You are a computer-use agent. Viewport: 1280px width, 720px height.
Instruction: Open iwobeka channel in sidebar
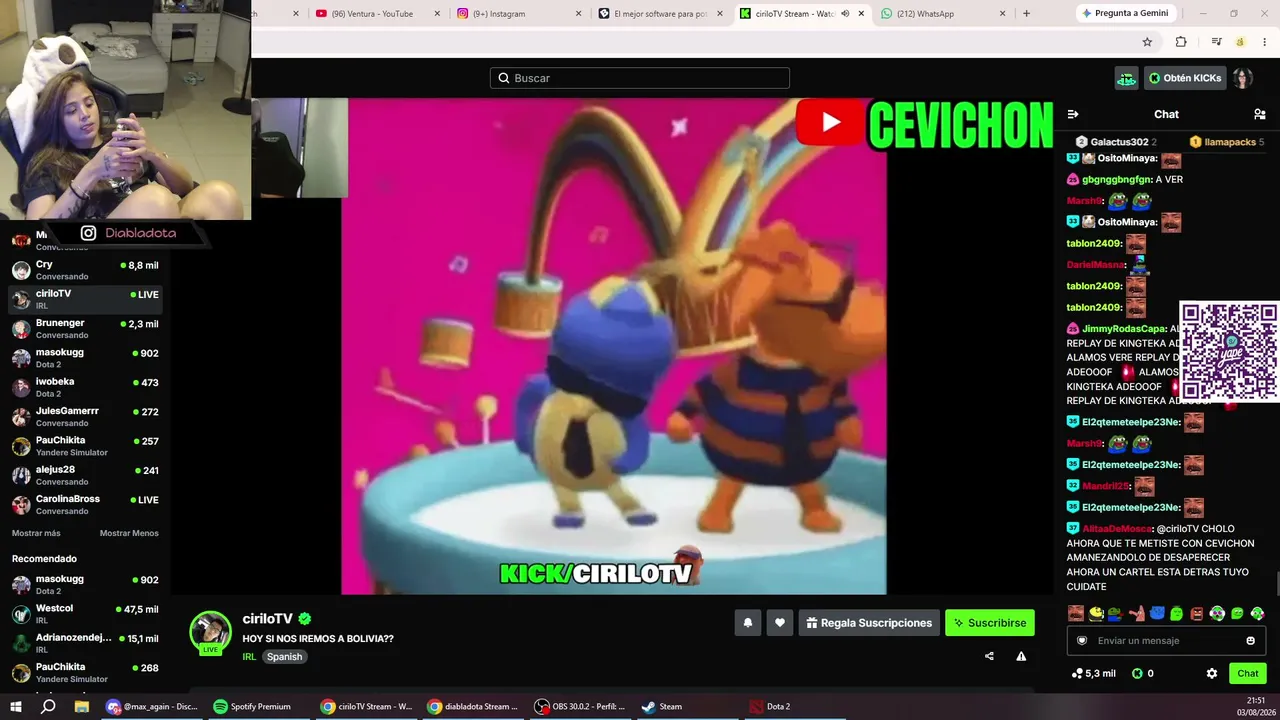point(85,388)
